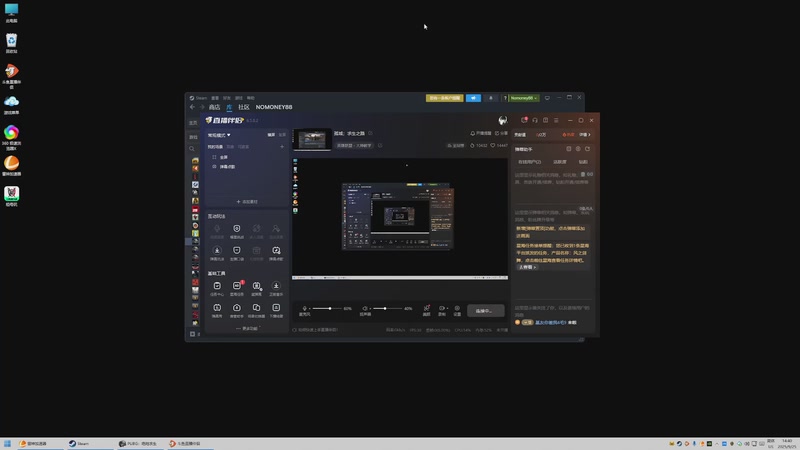Click the 分享 share button
The image size is (800, 450).
(502, 133)
